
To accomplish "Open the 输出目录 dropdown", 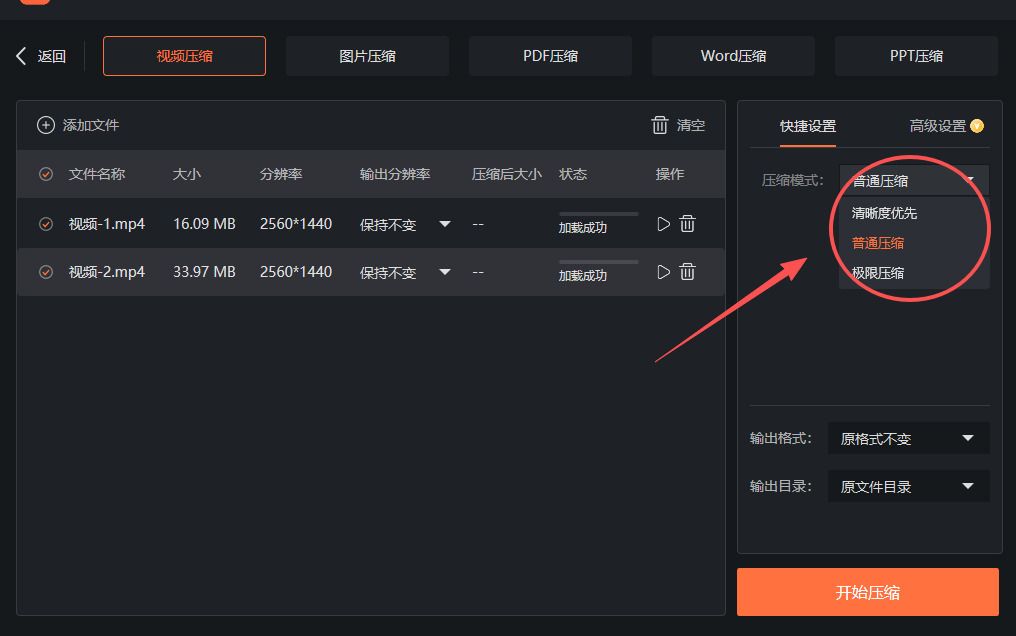I will tap(908, 486).
